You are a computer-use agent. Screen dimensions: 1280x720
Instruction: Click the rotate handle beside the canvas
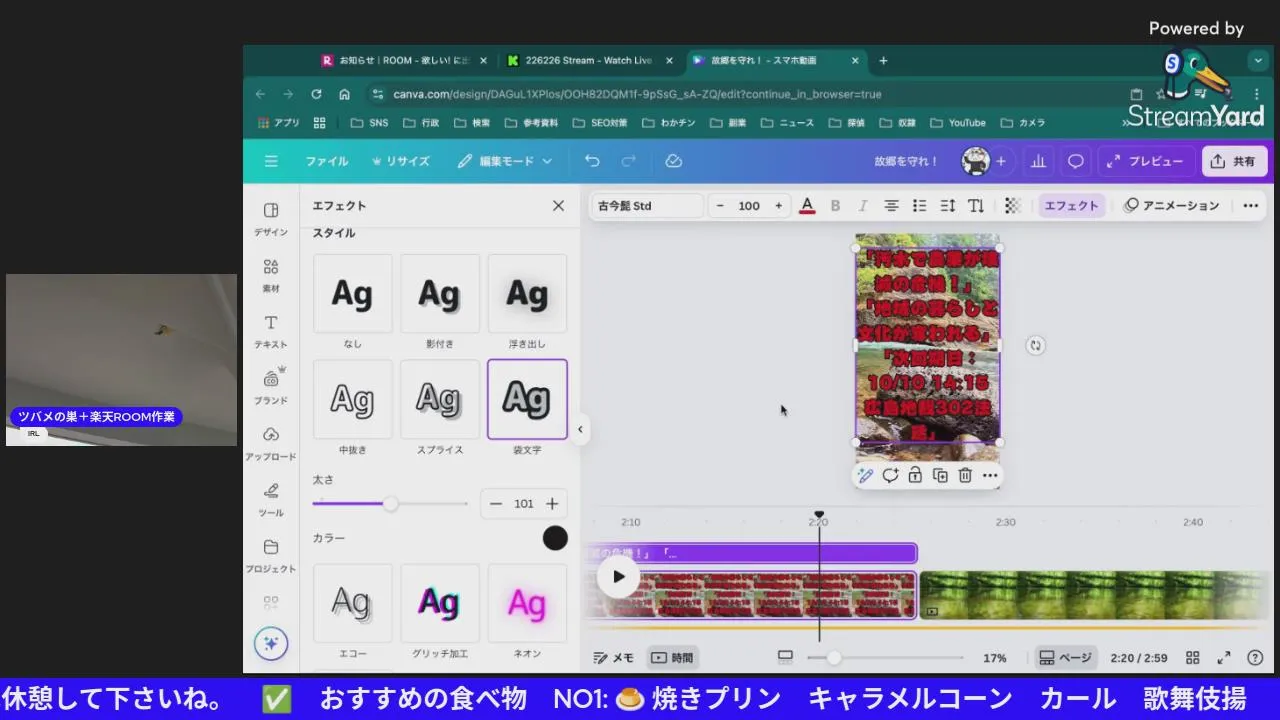(1036, 345)
